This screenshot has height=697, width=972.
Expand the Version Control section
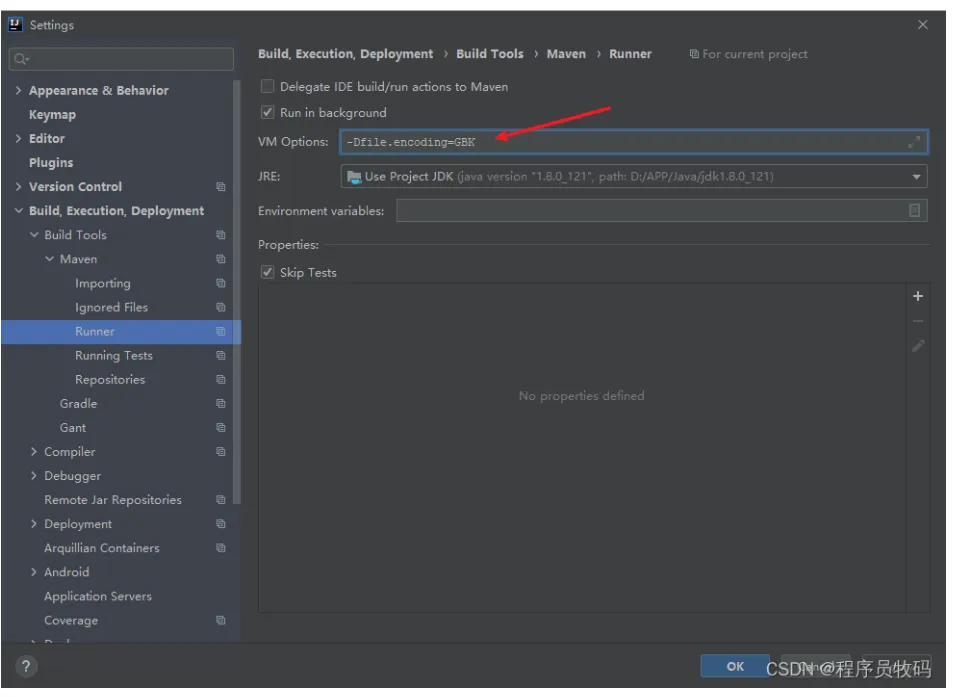point(18,187)
